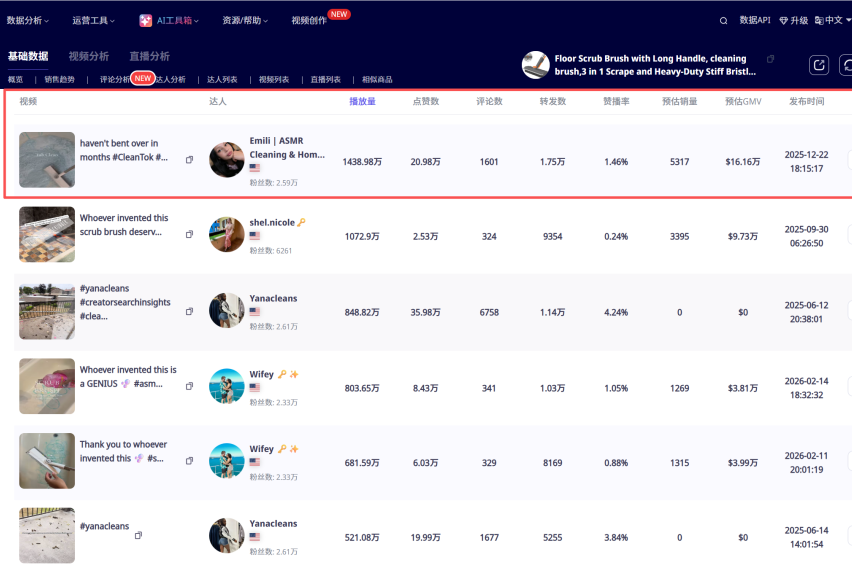Open the 中文 language selector

click(x=833, y=20)
